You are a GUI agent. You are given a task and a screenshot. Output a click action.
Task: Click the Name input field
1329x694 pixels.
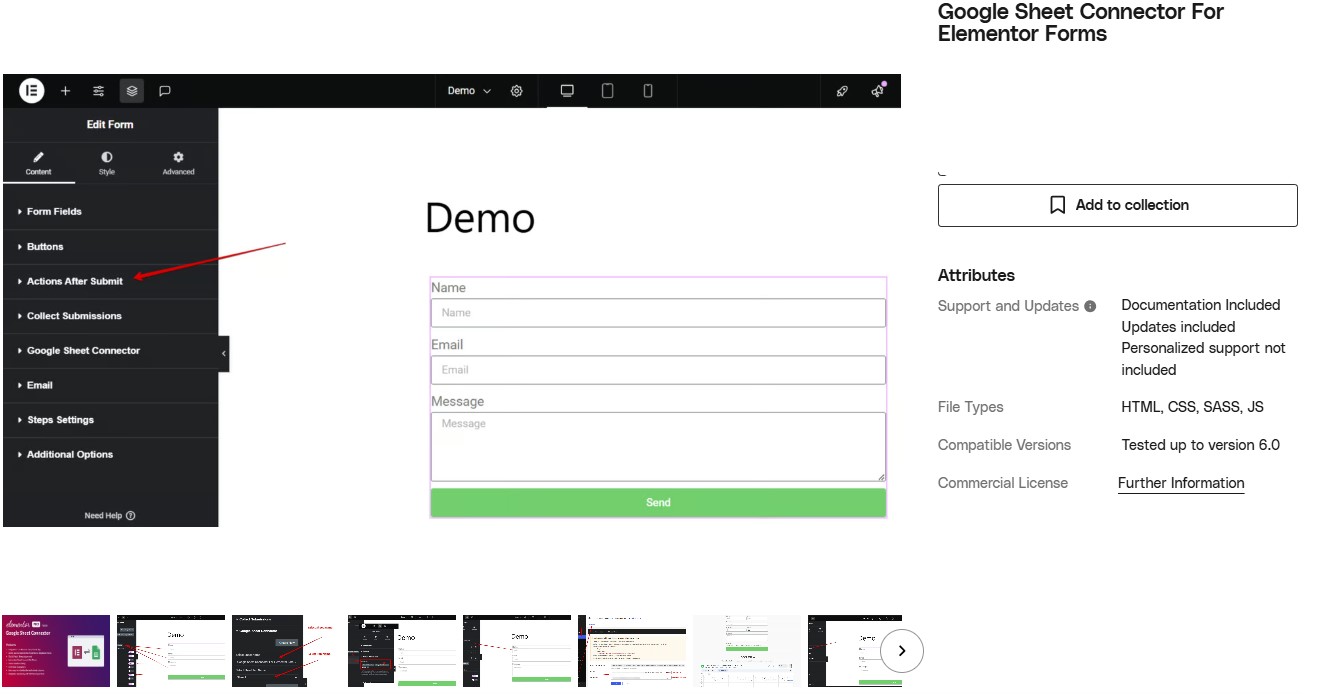tap(658, 313)
